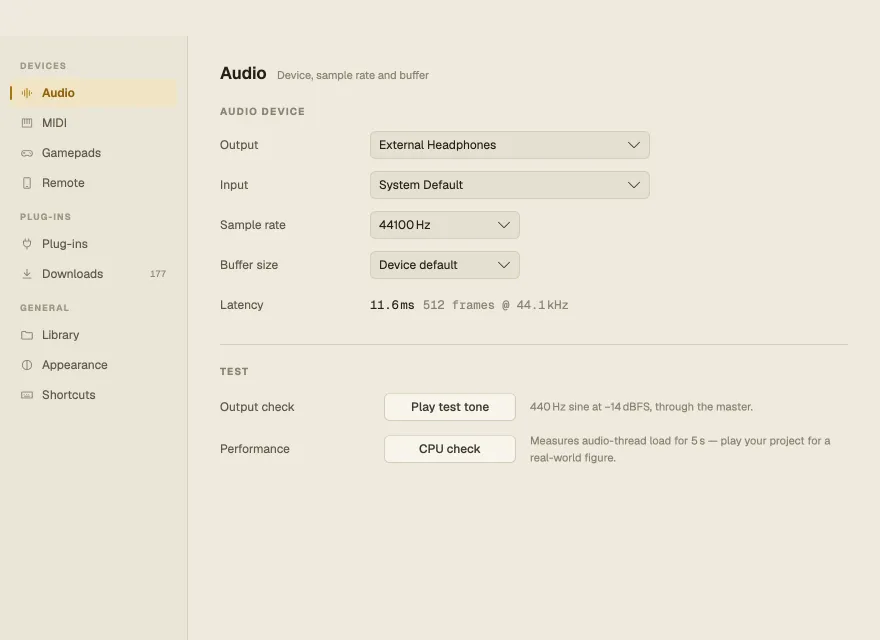Click the 11.6ms latency value
The height and width of the screenshot is (640, 880).
coord(392,305)
